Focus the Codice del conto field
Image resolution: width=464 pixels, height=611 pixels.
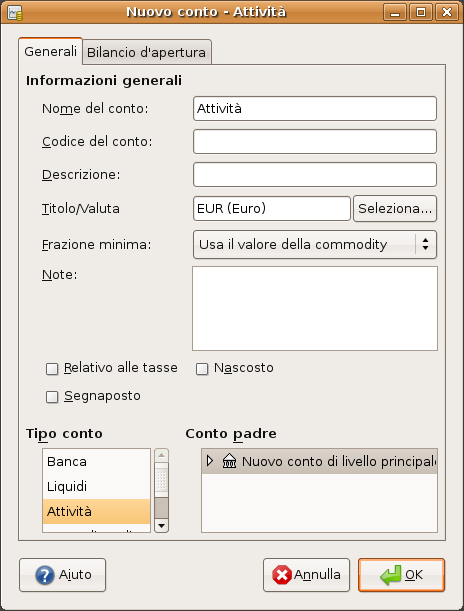click(x=315, y=141)
